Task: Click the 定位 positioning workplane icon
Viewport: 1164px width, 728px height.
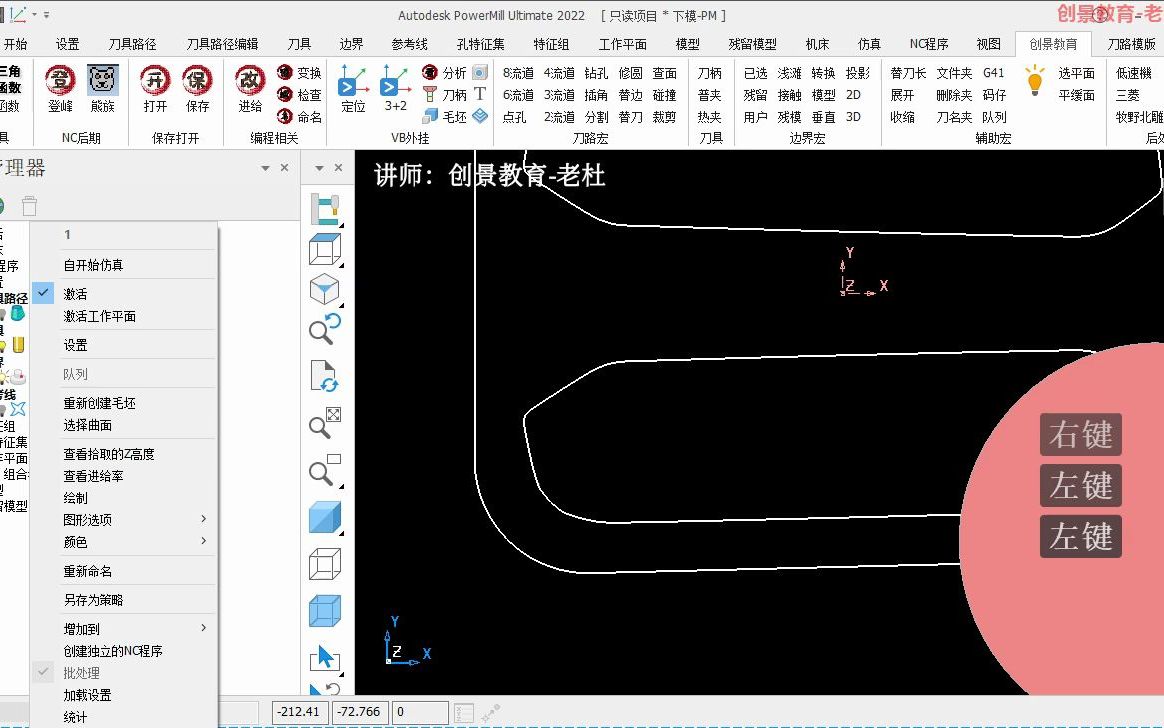Action: [353, 80]
